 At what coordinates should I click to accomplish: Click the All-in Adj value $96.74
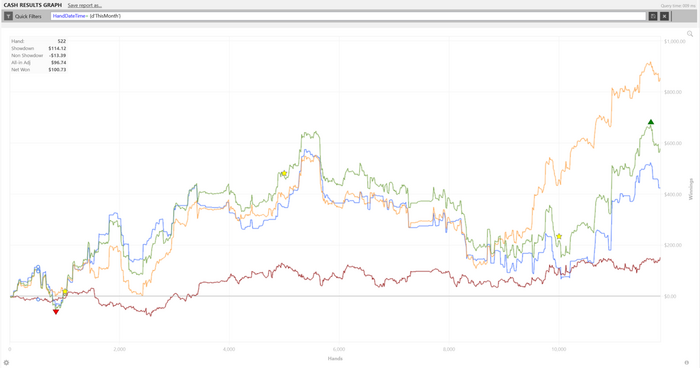[58, 63]
